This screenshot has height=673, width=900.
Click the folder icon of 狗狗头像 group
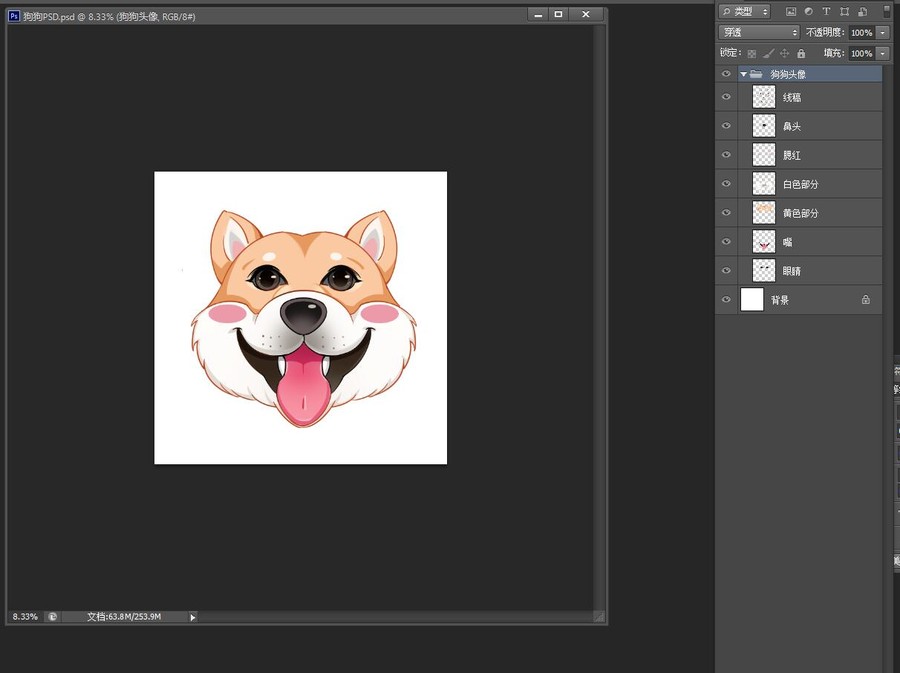coord(757,74)
